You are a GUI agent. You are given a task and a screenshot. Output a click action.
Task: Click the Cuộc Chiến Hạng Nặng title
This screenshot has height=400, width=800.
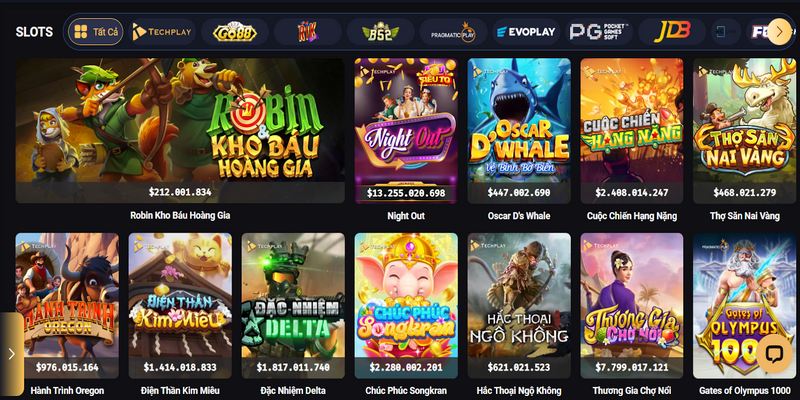pyautogui.click(x=632, y=216)
